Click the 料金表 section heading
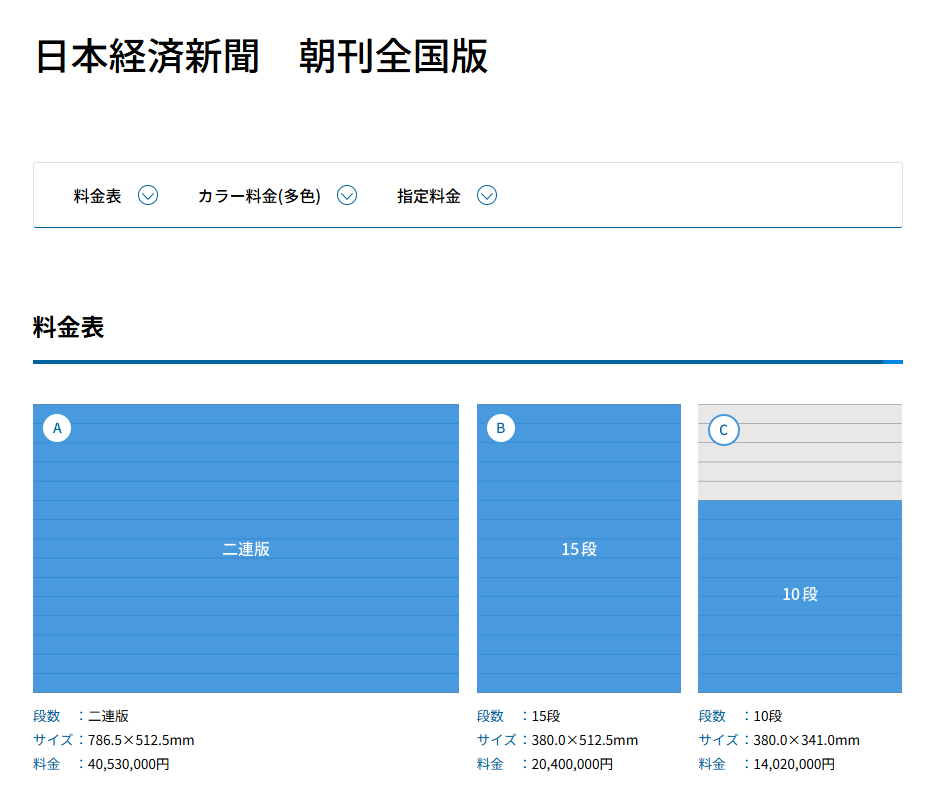Image resolution: width=935 pixels, height=792 pixels. pos(69,327)
